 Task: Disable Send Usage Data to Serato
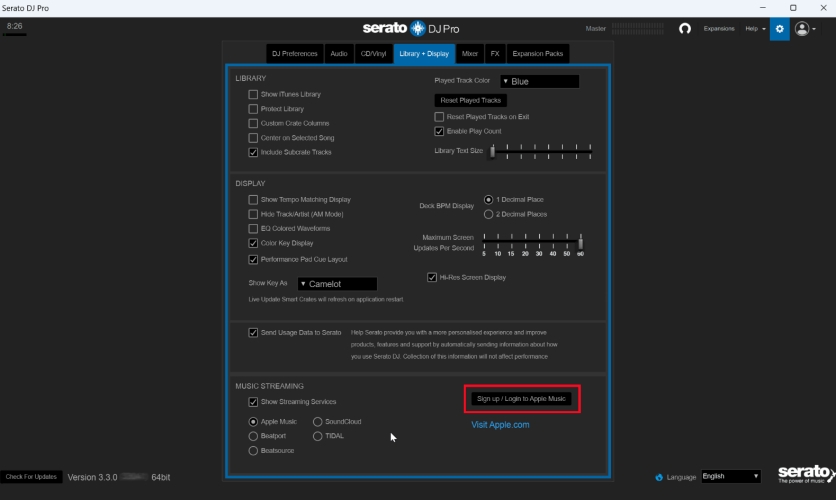253,333
